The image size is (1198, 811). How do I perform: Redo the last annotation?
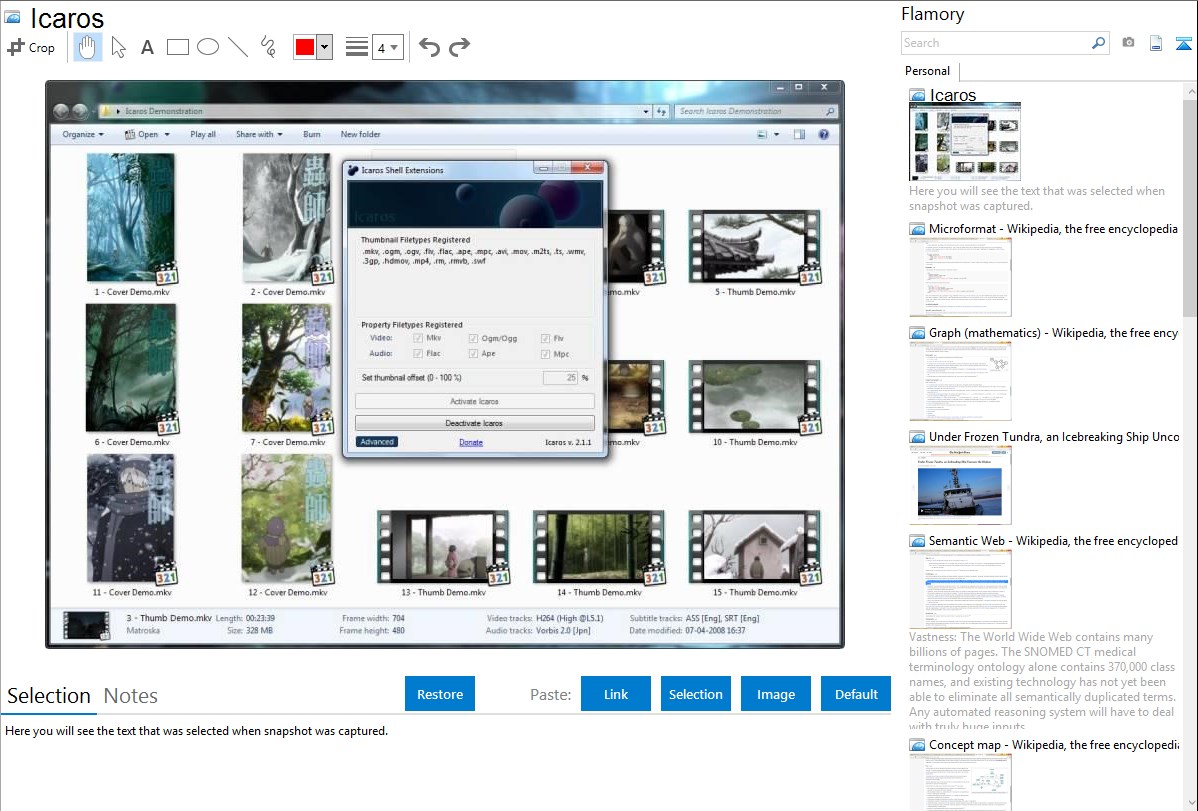coord(459,47)
